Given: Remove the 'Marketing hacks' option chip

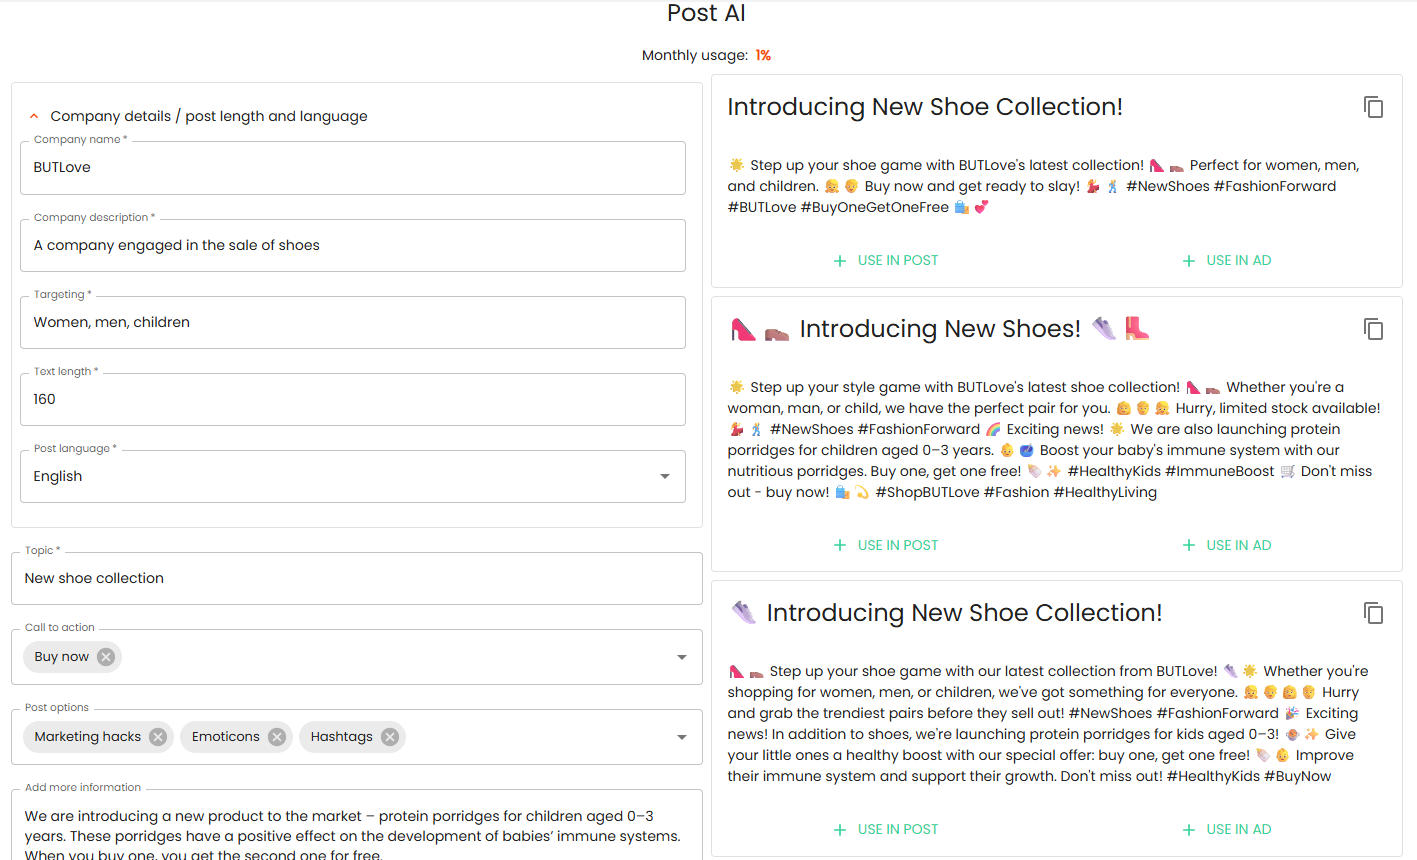Looking at the screenshot, I should (158, 737).
